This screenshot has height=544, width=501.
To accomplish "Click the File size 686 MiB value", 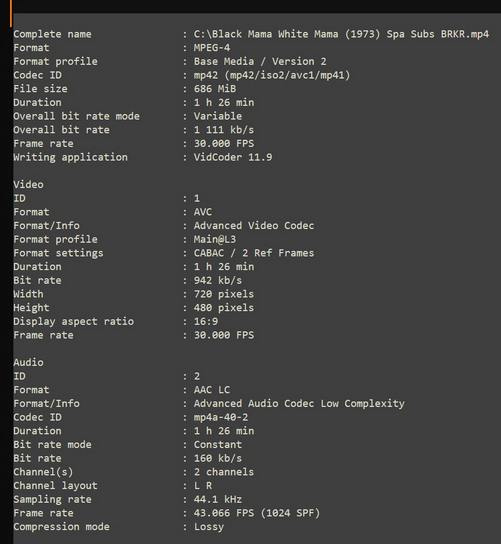I will [x=215, y=88].
